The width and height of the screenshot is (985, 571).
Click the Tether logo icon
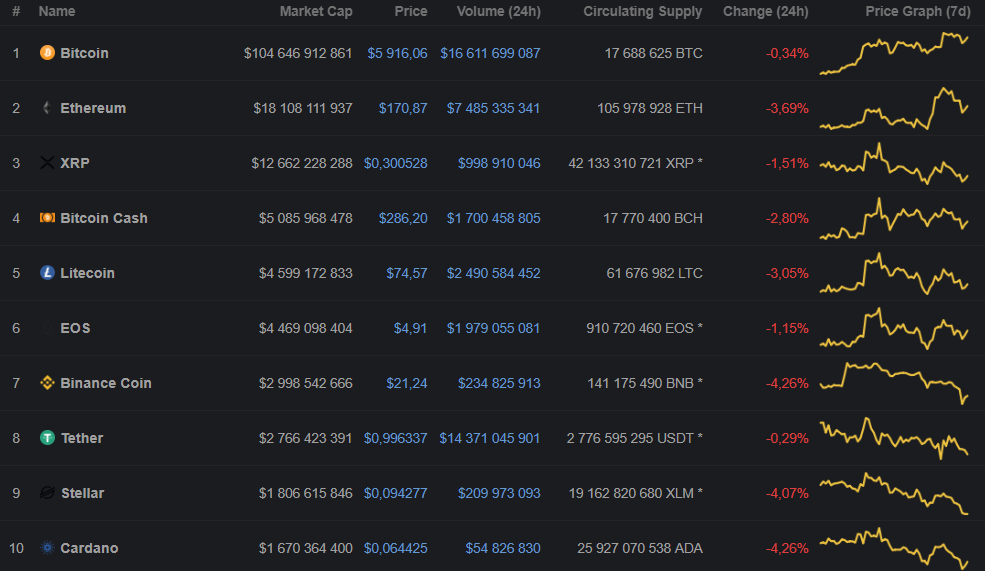pos(47,438)
